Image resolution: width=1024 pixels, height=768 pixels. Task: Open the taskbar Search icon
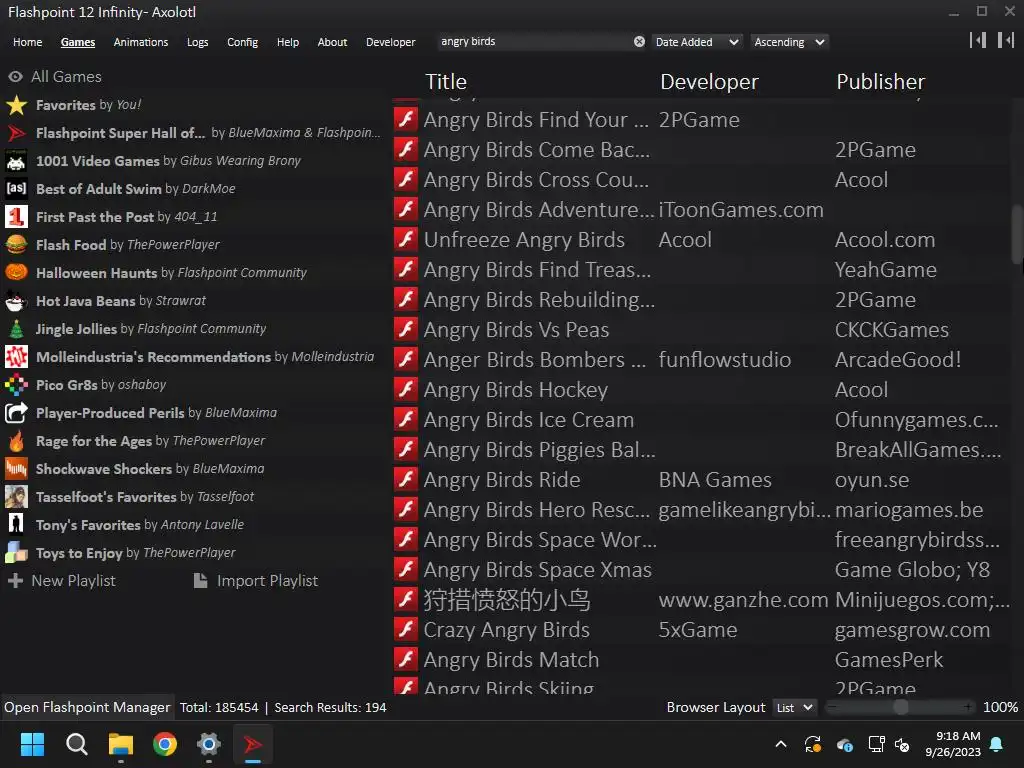pos(76,744)
